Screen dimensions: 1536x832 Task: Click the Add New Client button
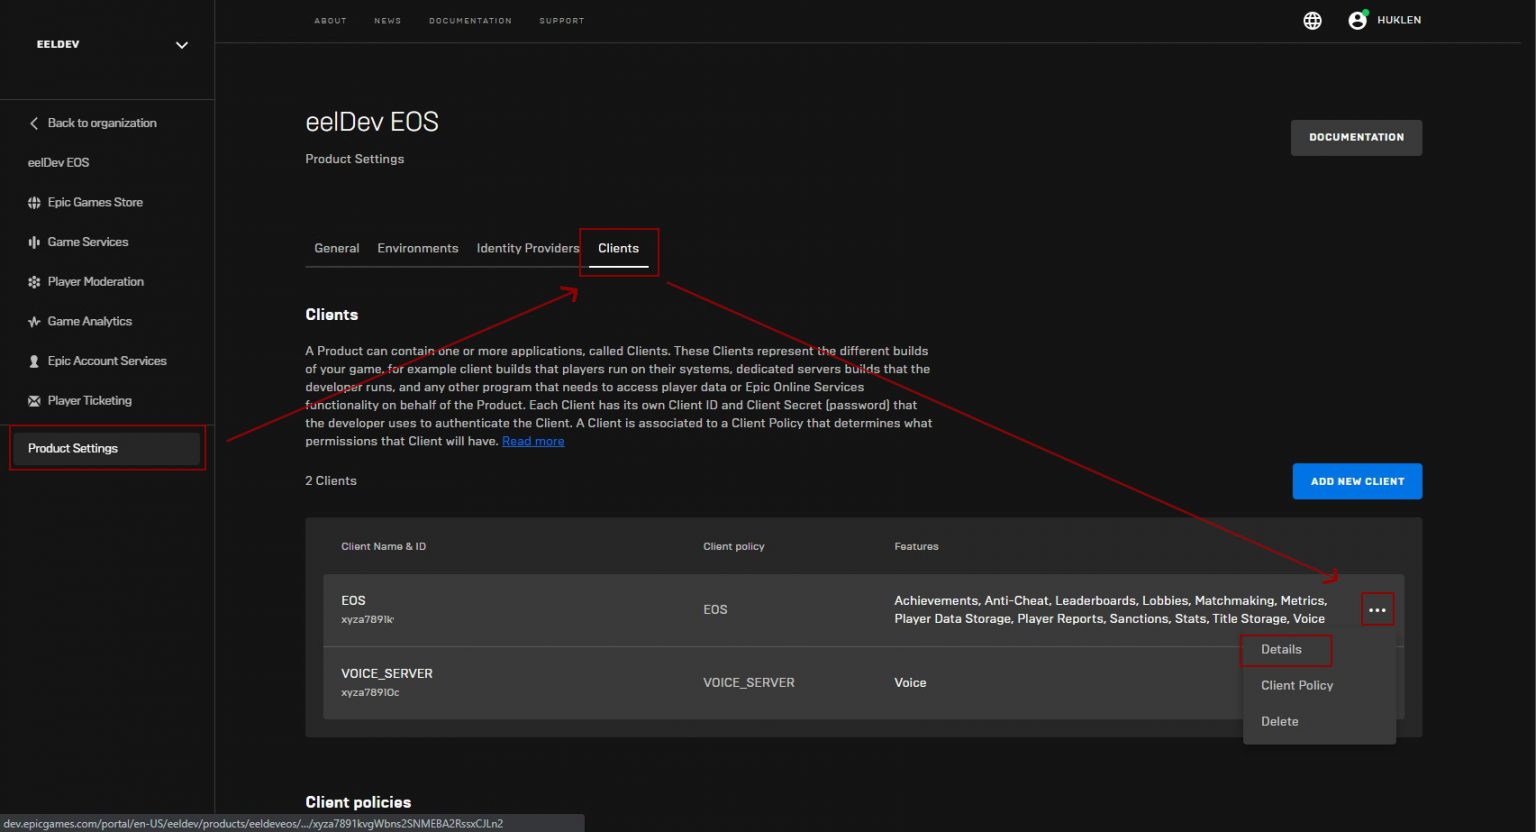1357,481
